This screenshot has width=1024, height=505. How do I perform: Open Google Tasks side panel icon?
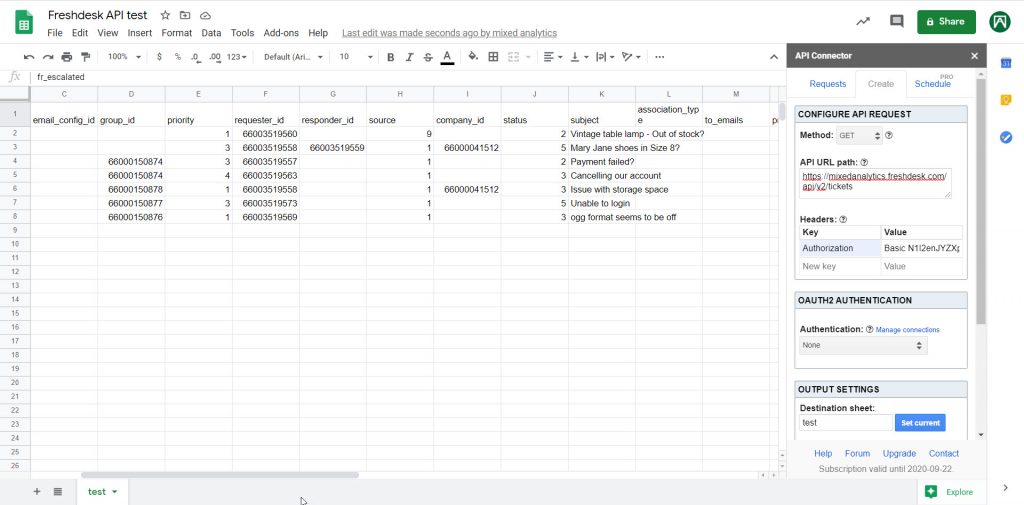1006,137
